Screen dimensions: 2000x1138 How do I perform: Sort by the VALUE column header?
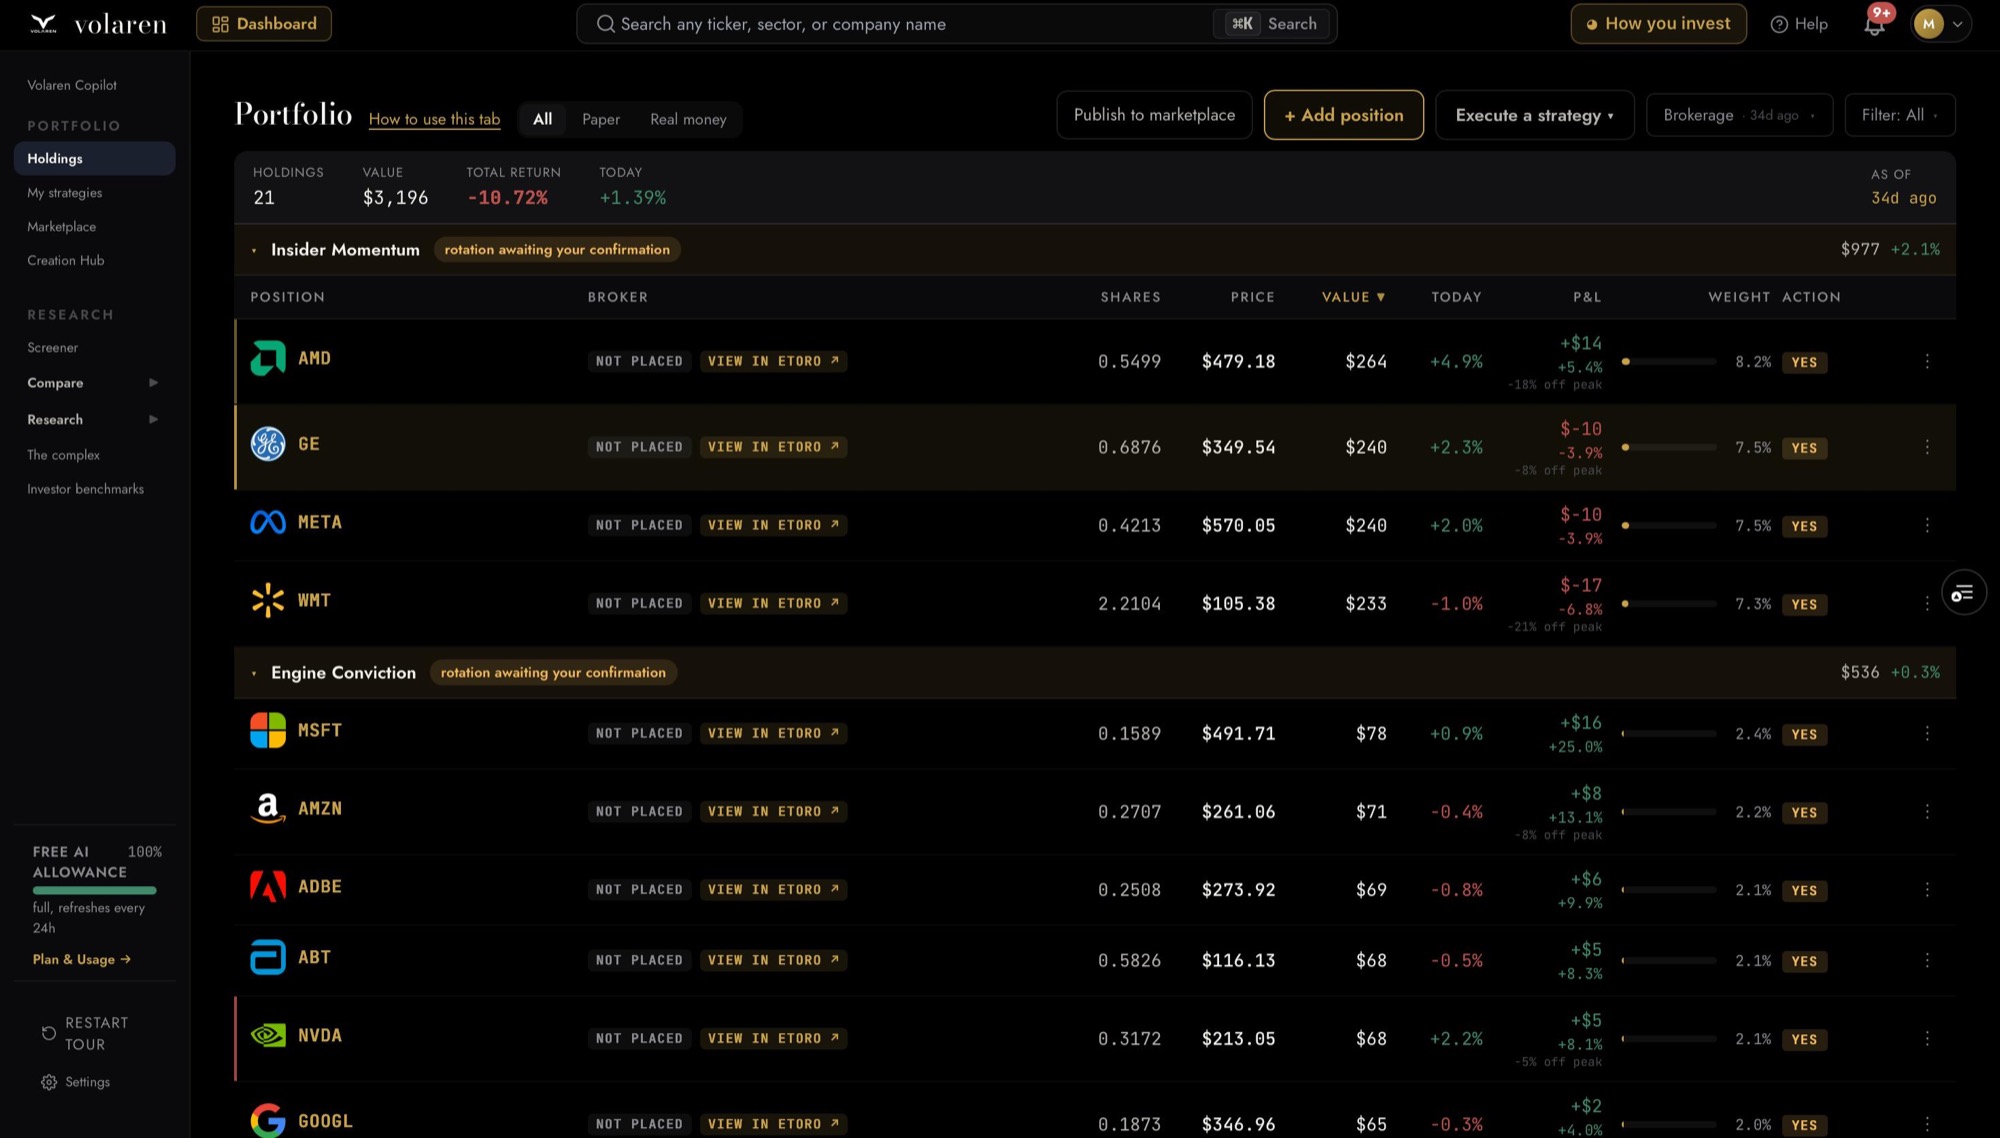[x=1353, y=297]
